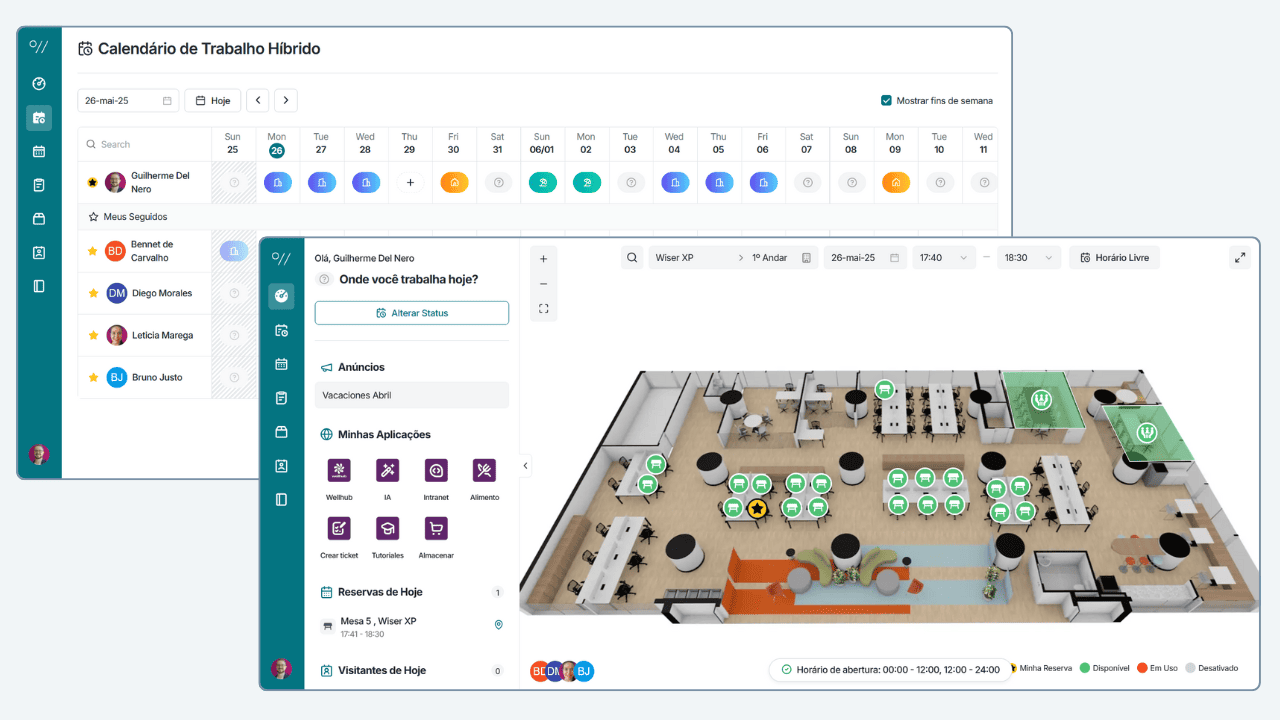Click user avatar at calendar window sidebar bottom
Image resolution: width=1280 pixels, height=720 pixels.
click(39, 454)
